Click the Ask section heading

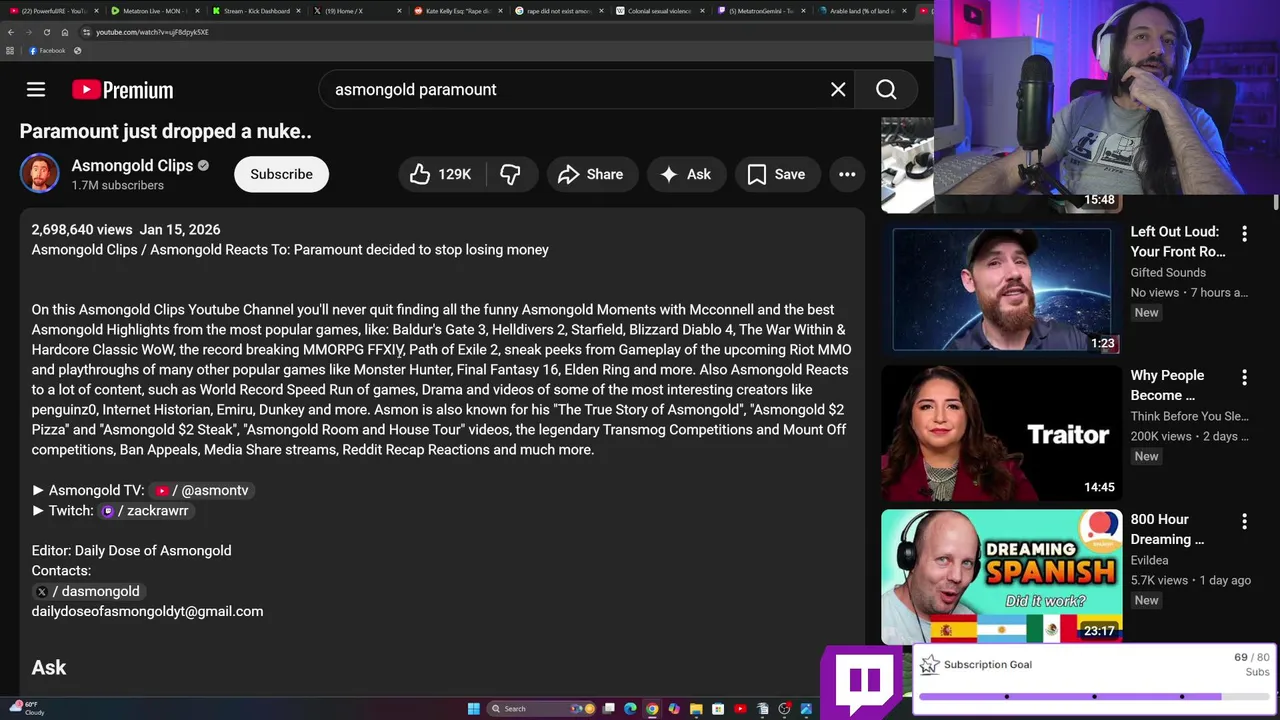tap(49, 667)
